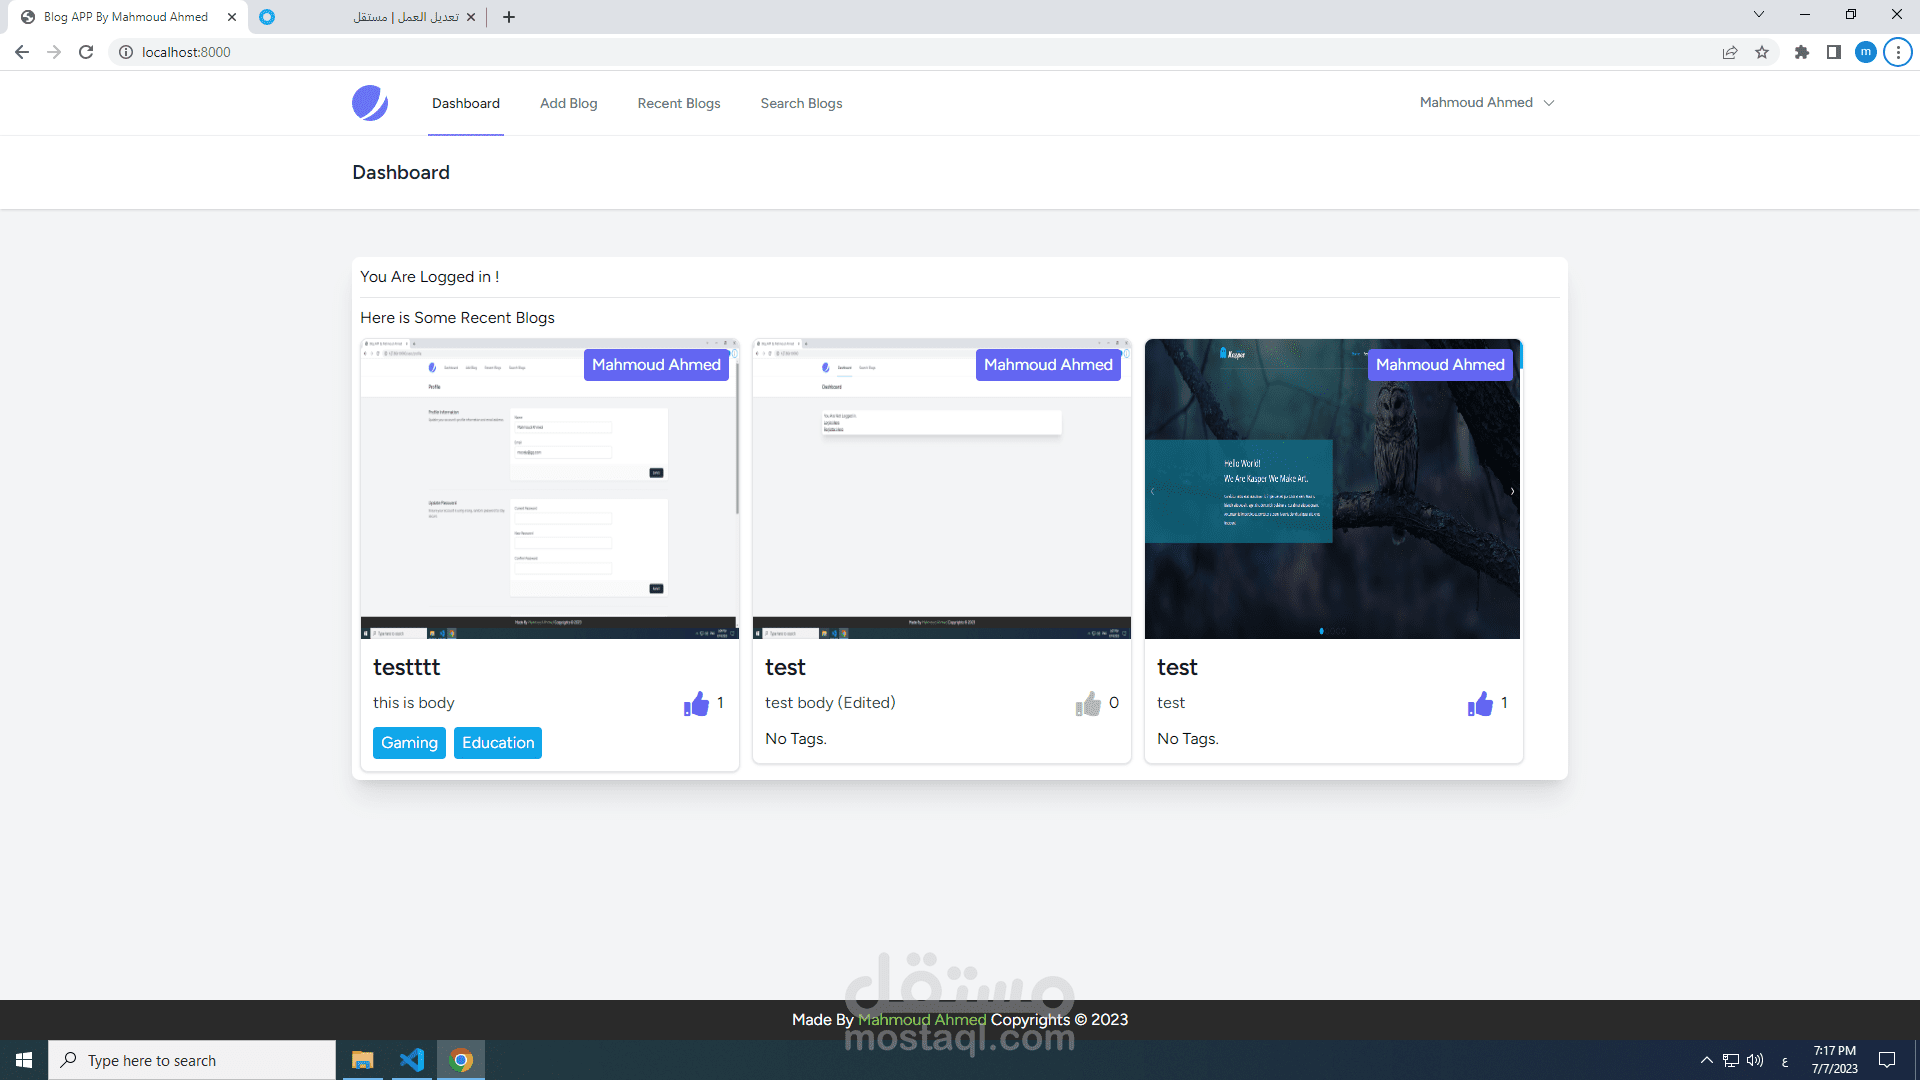Image resolution: width=1920 pixels, height=1080 pixels.
Task: Expand the tab list chevron in the browser
Action: tap(1758, 14)
